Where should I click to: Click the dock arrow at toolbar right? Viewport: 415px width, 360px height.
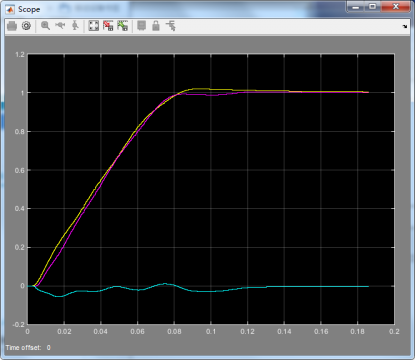point(405,26)
